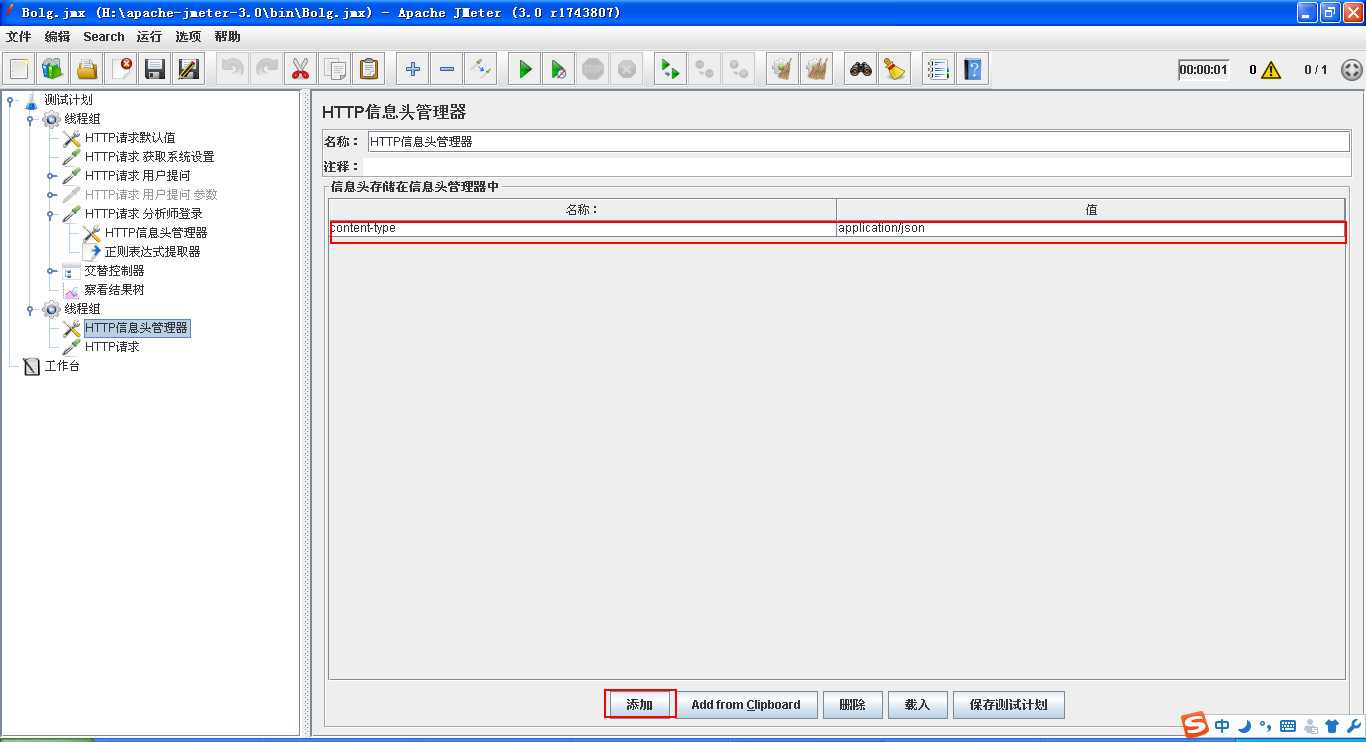Close the test plan with red-X page icon
The width and height of the screenshot is (1366, 742).
121,69
